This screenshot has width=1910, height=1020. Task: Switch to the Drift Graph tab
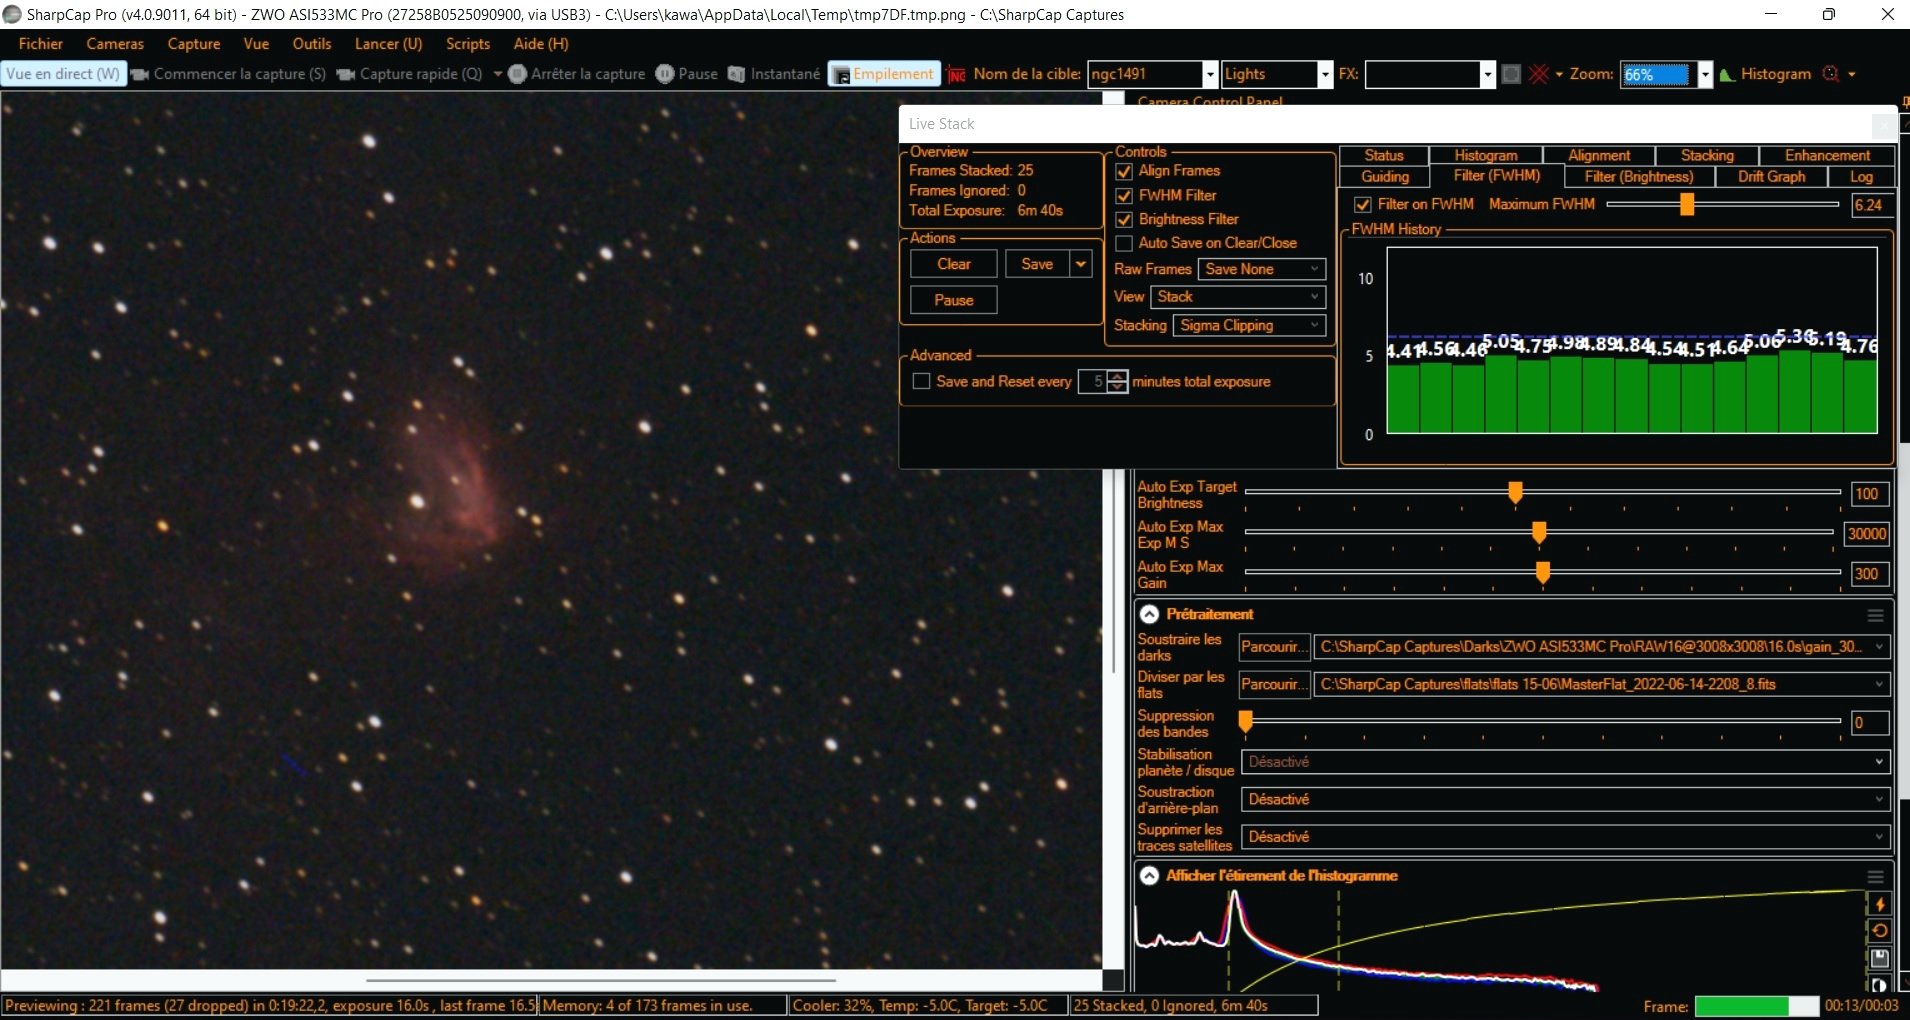(1771, 177)
